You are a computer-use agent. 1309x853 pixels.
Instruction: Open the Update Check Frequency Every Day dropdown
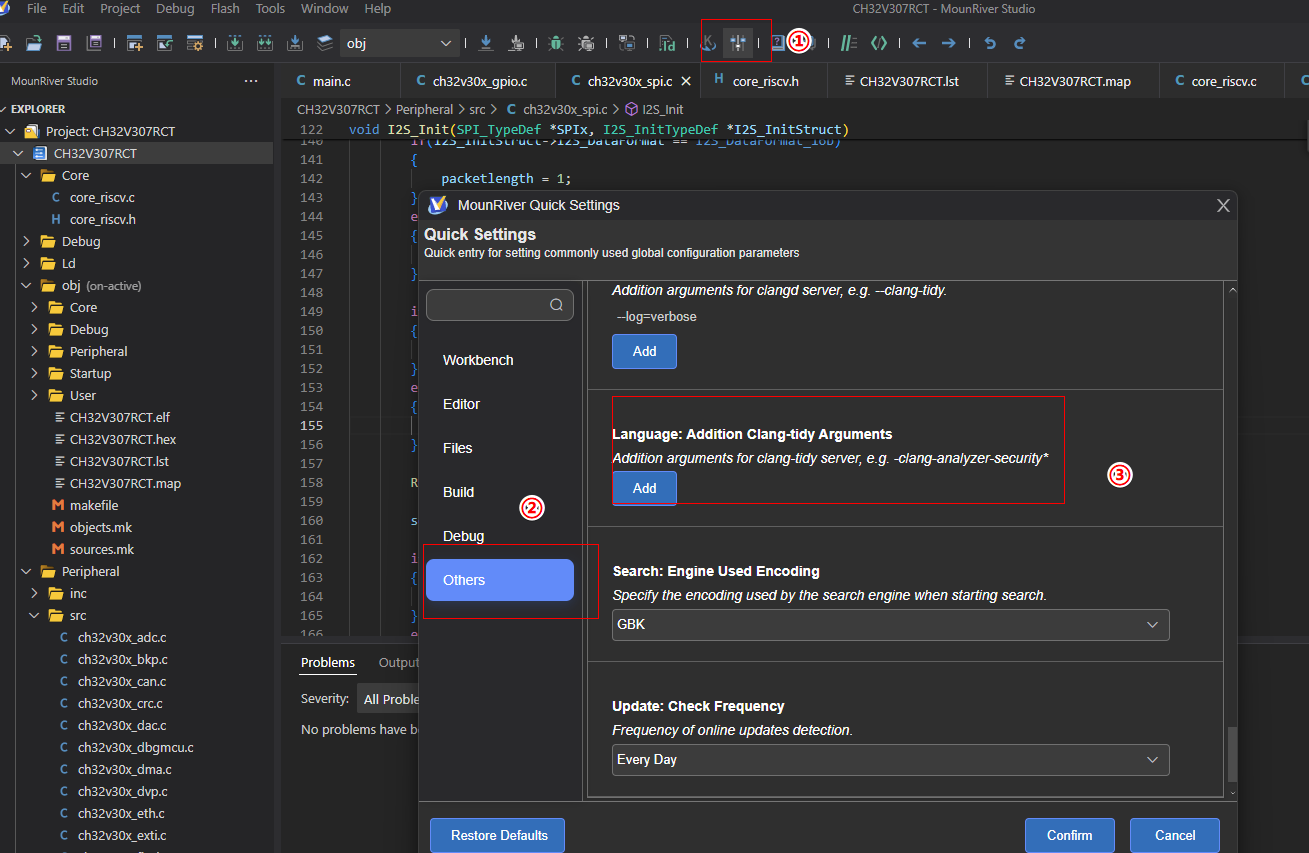(890, 759)
